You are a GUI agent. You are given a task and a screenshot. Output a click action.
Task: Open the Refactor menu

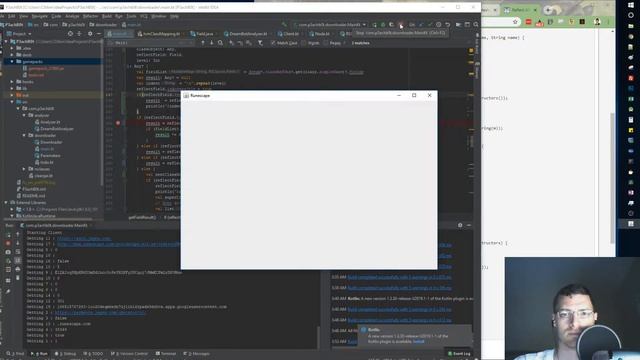(90, 16)
